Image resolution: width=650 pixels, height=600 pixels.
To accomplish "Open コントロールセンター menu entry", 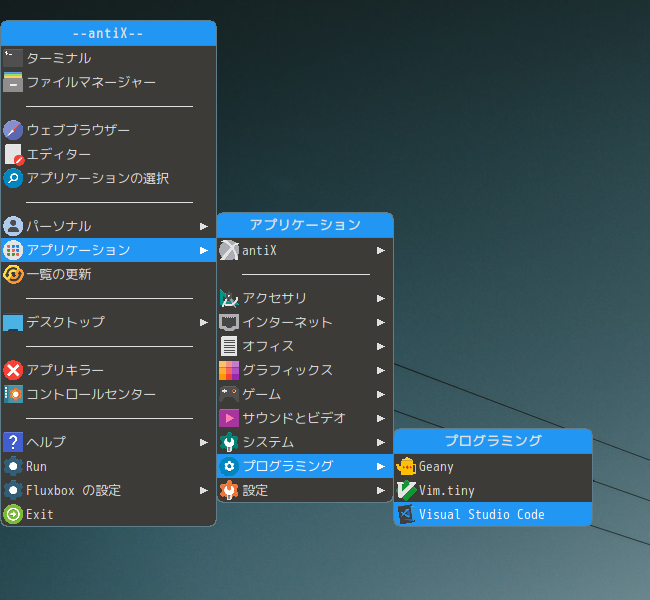I will (109, 394).
